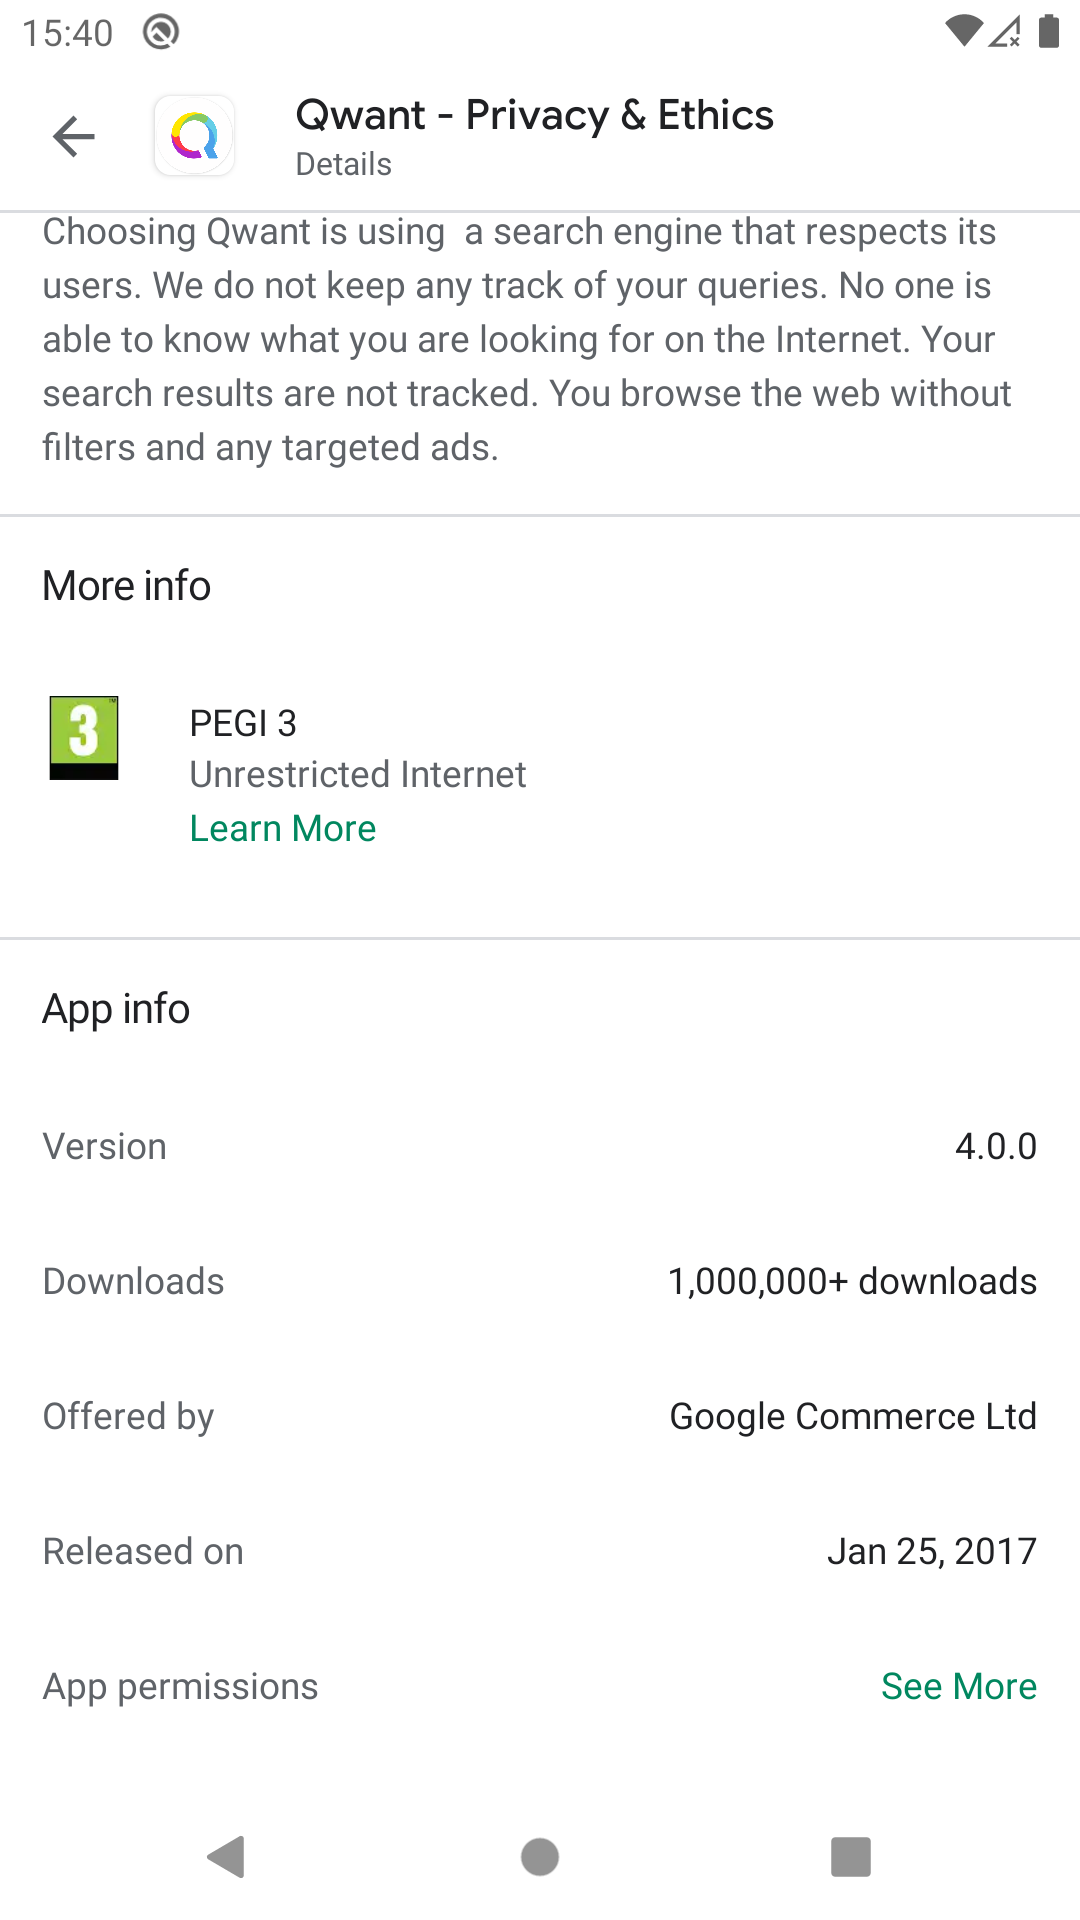This screenshot has width=1080, height=1920.
Task: Tap the do-not-disturb status bar icon
Action: pos(161,32)
